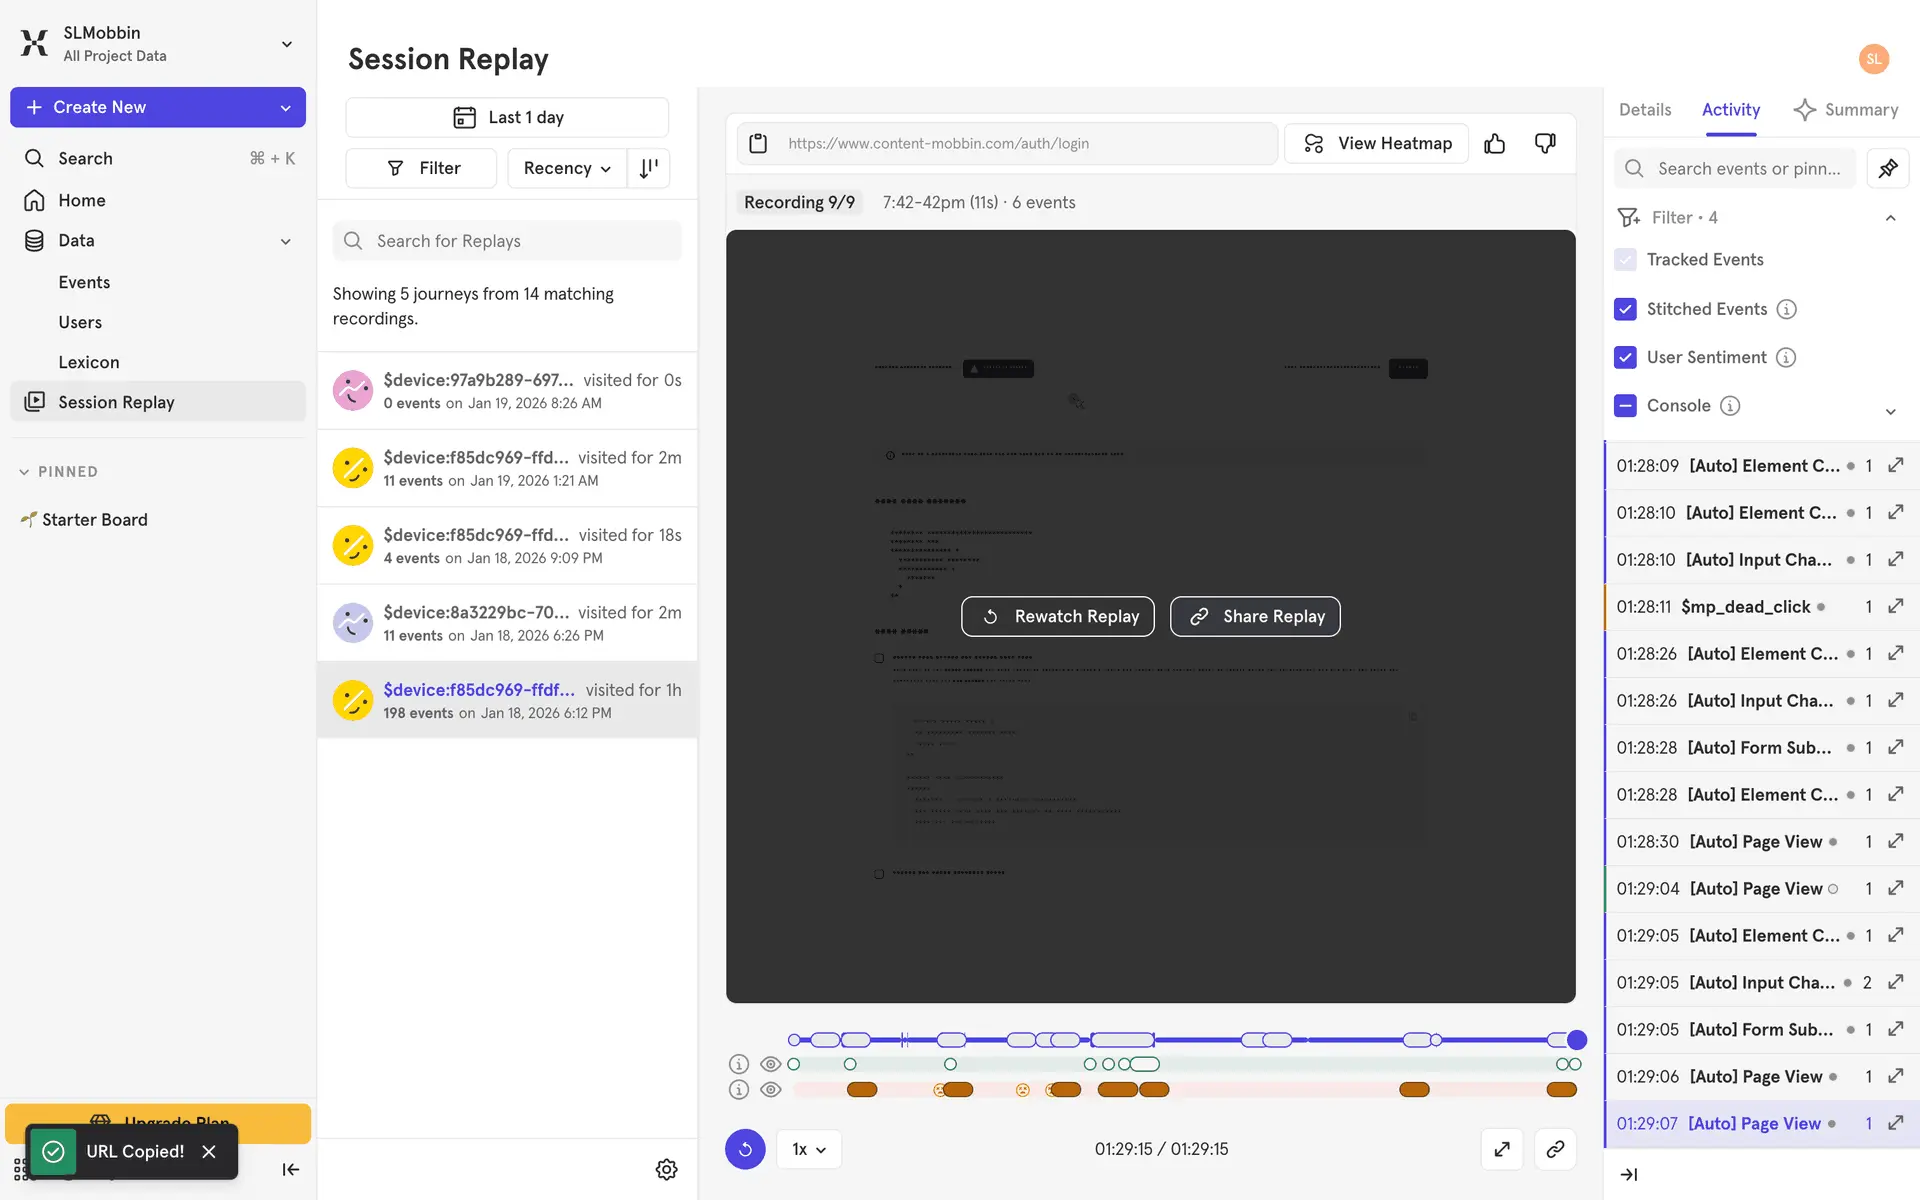Click the copy URL clipboard icon
Image resolution: width=1920 pixels, height=1200 pixels.
758,144
